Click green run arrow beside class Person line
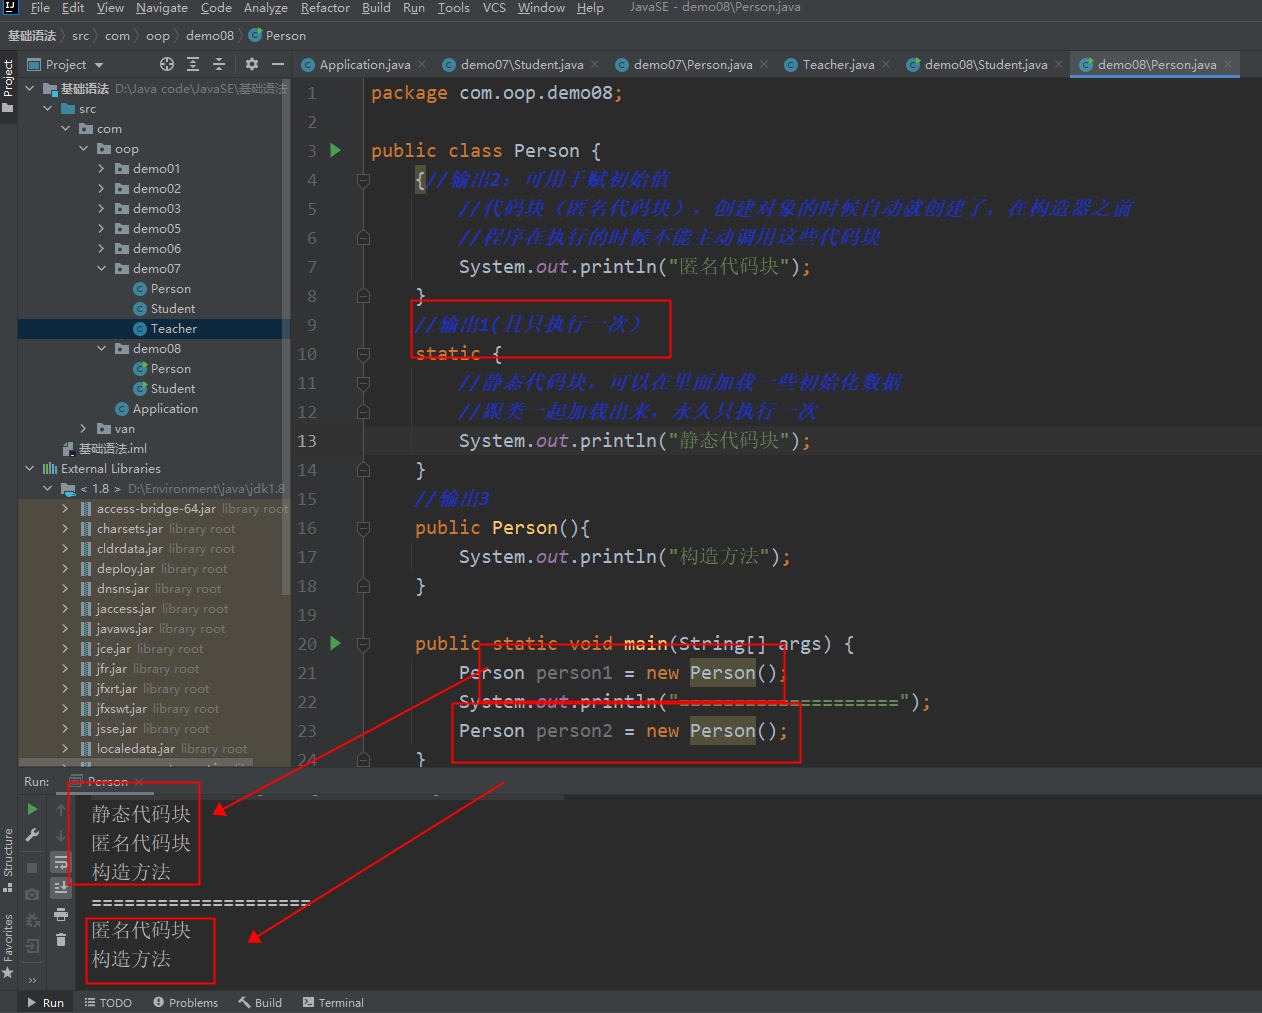The image size is (1262, 1013). pos(336,150)
